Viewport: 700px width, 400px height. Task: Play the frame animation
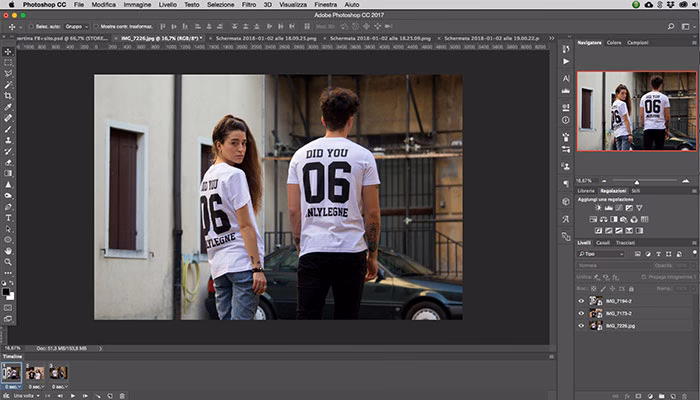click(73, 396)
